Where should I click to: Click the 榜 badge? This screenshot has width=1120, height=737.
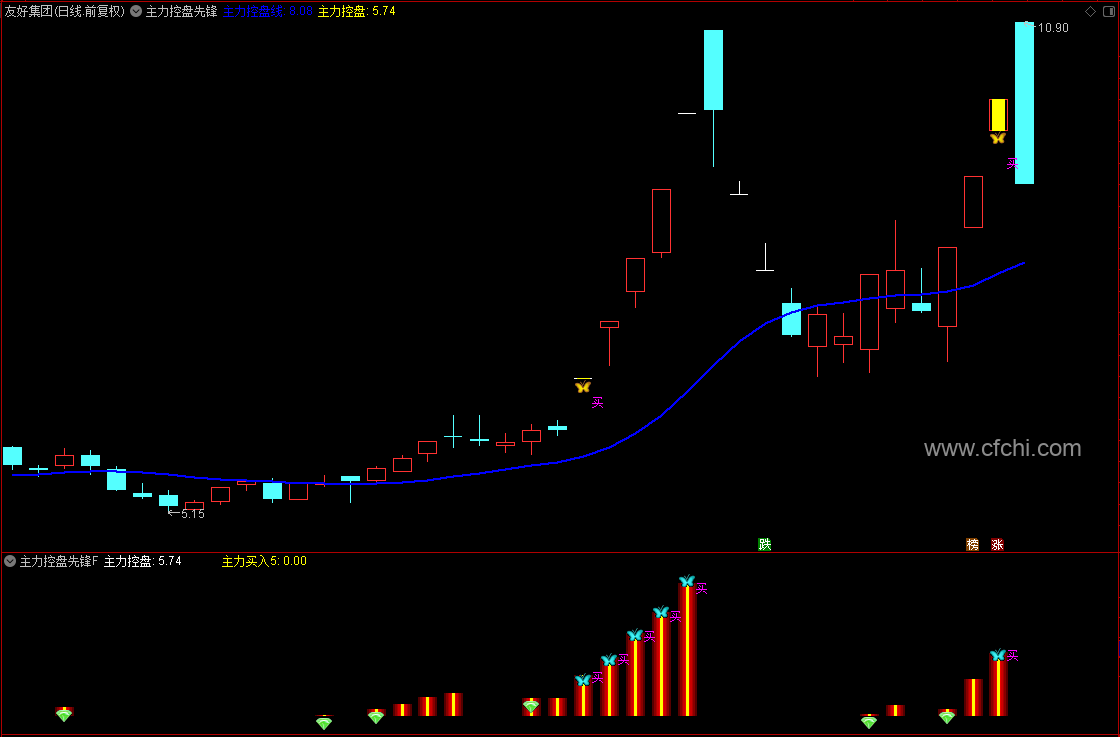pyautogui.click(x=972, y=545)
